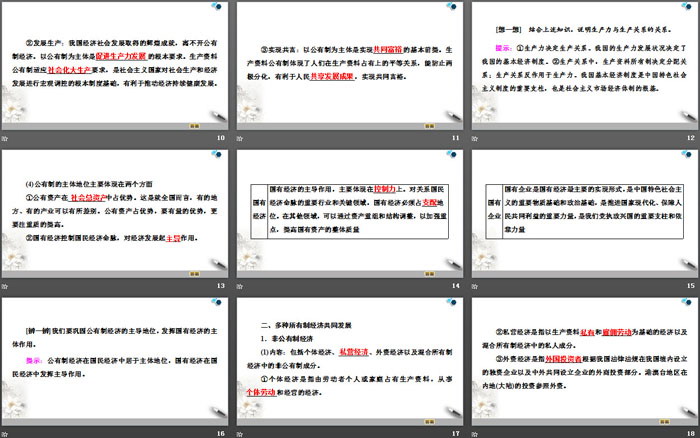Click red text 雇佣劳动 on slide 18
The image size is (700, 438).
(x=617, y=332)
